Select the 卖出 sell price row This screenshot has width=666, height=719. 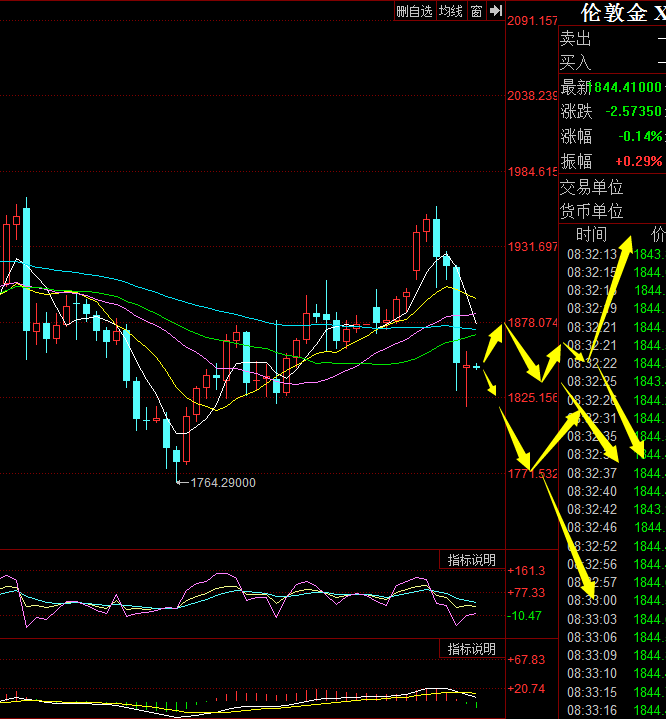coord(610,39)
